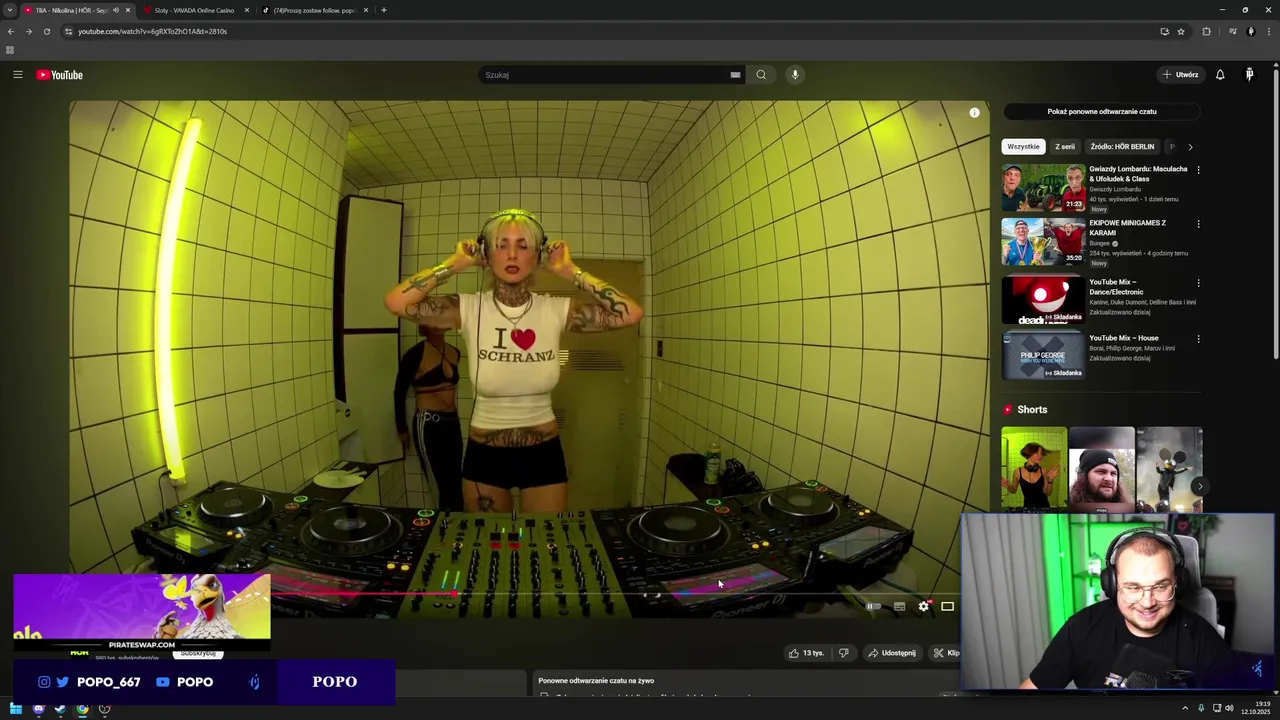
Task: Start voice search with the microphone icon
Action: tap(795, 75)
